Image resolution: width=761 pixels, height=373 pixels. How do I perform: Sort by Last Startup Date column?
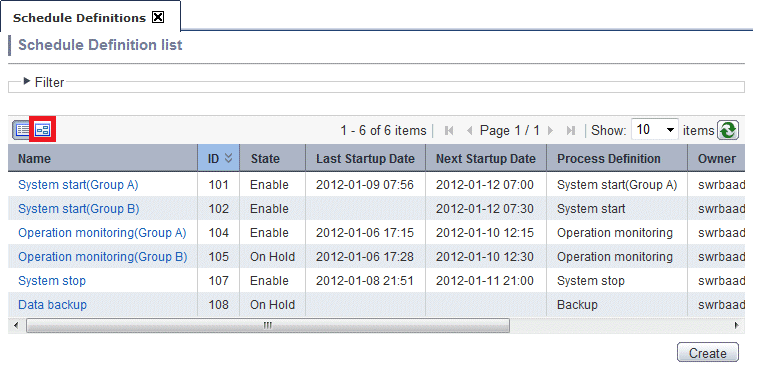(365, 158)
